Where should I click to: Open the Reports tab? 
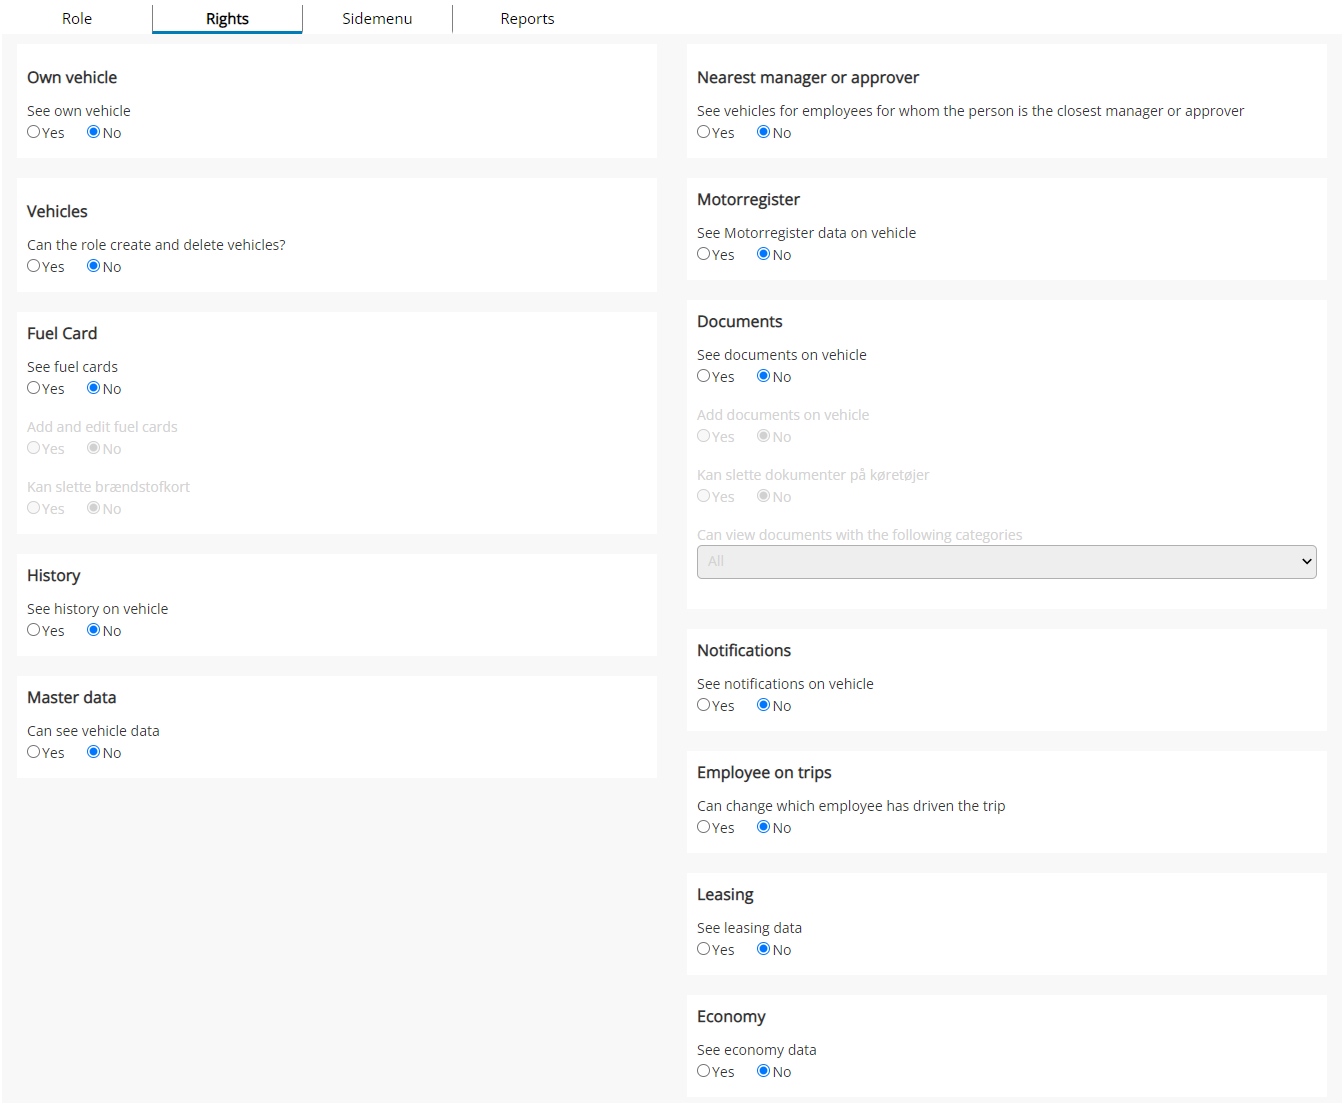[x=527, y=18]
